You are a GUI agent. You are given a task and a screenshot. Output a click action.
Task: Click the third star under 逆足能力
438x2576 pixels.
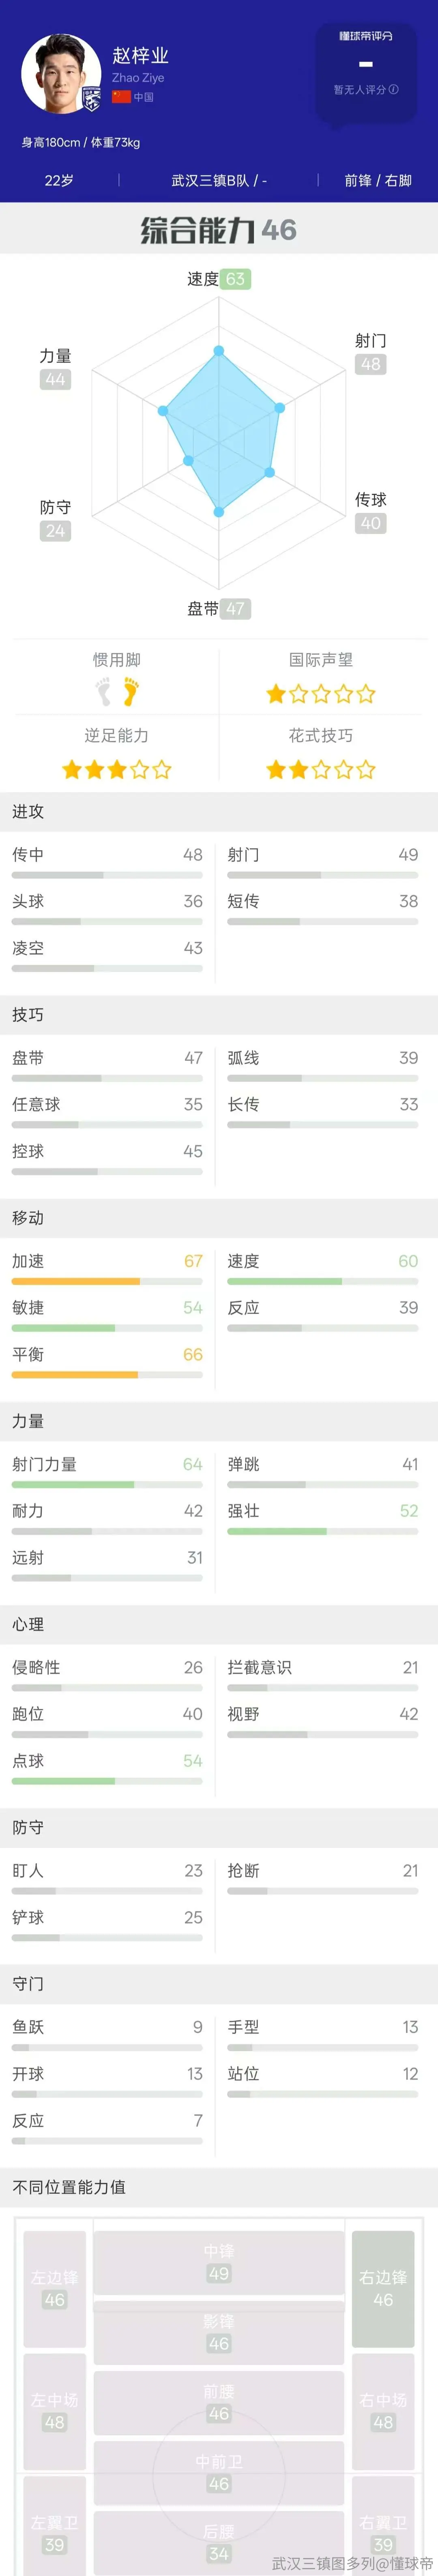tap(117, 770)
